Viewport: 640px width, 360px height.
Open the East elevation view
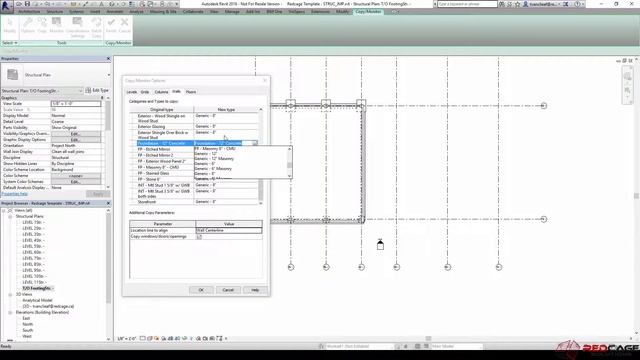point(26,318)
